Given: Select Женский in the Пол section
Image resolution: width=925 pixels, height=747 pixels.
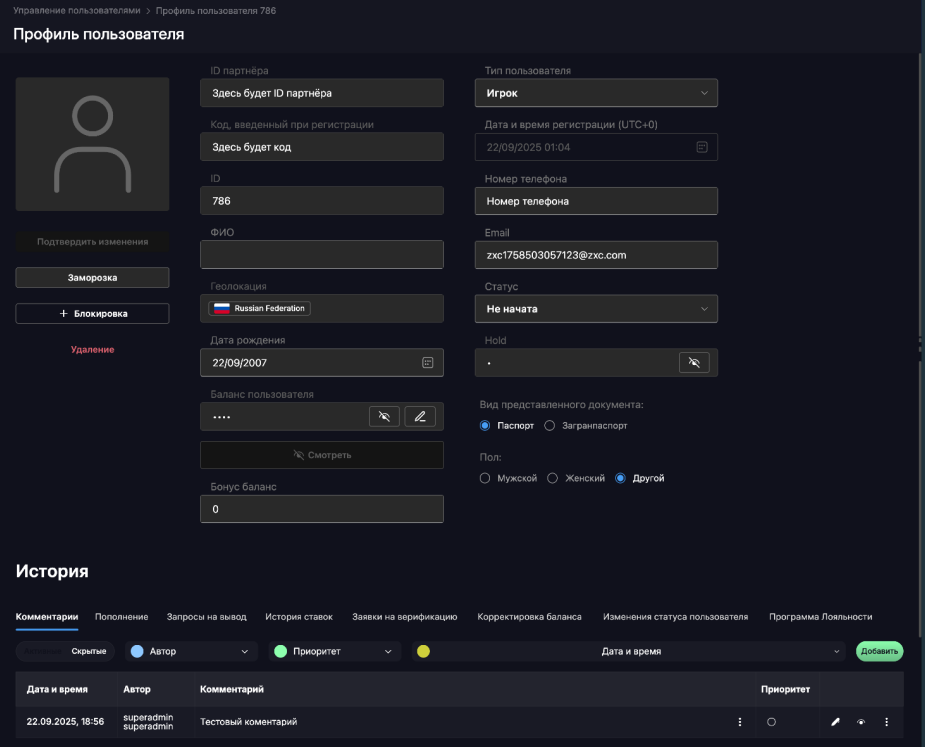Looking at the screenshot, I should click(552, 477).
